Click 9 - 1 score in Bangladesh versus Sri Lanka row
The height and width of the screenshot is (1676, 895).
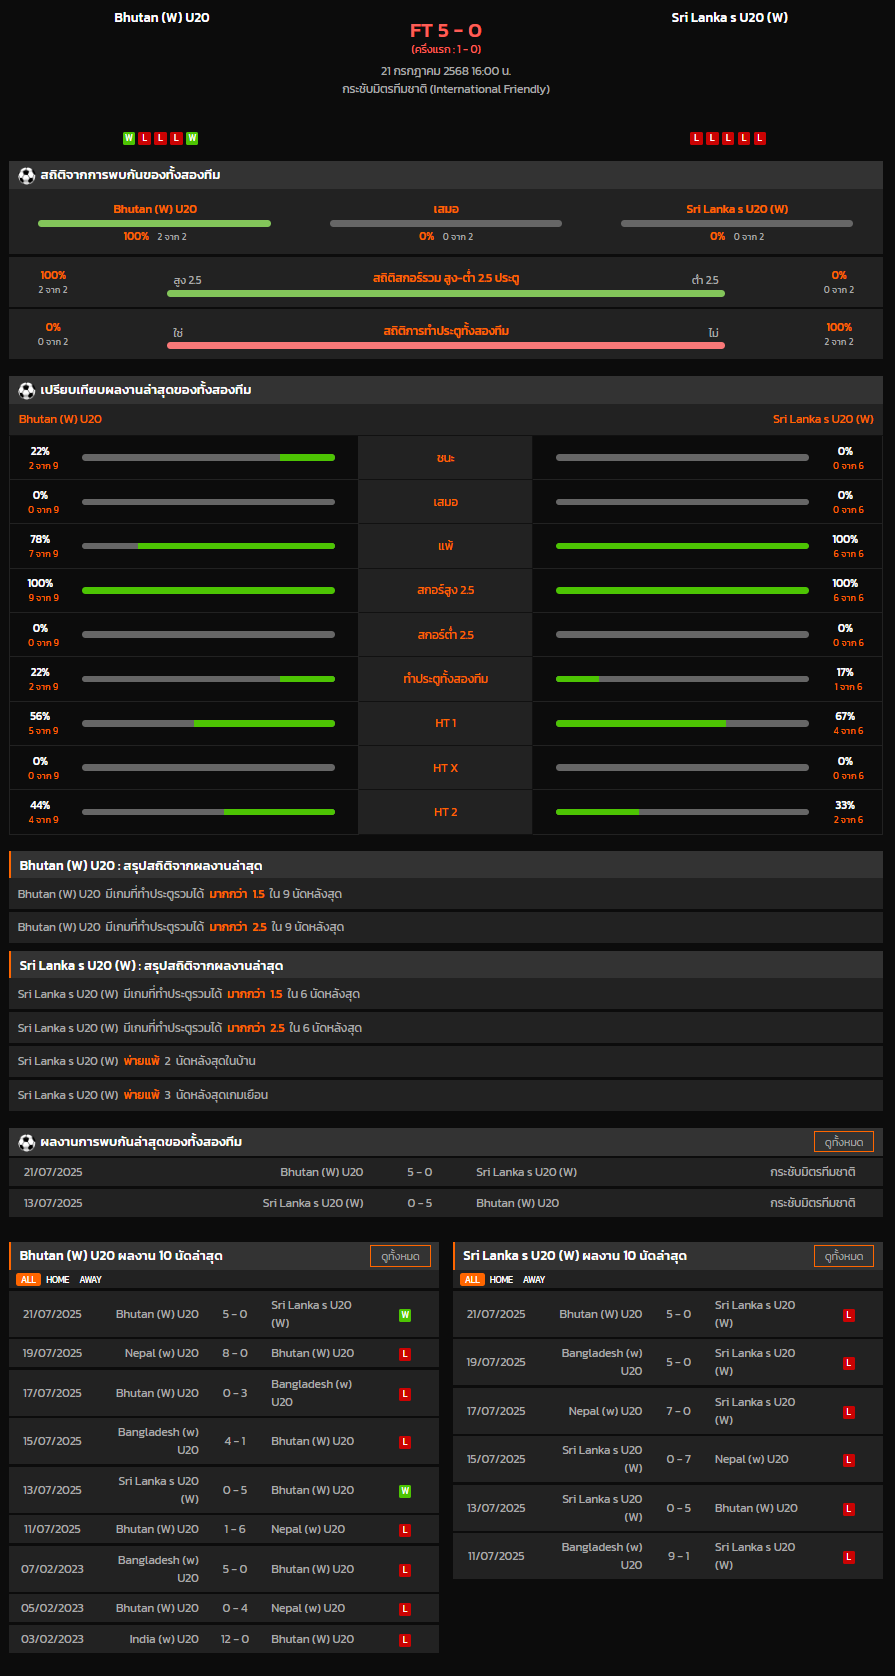pos(679,1557)
